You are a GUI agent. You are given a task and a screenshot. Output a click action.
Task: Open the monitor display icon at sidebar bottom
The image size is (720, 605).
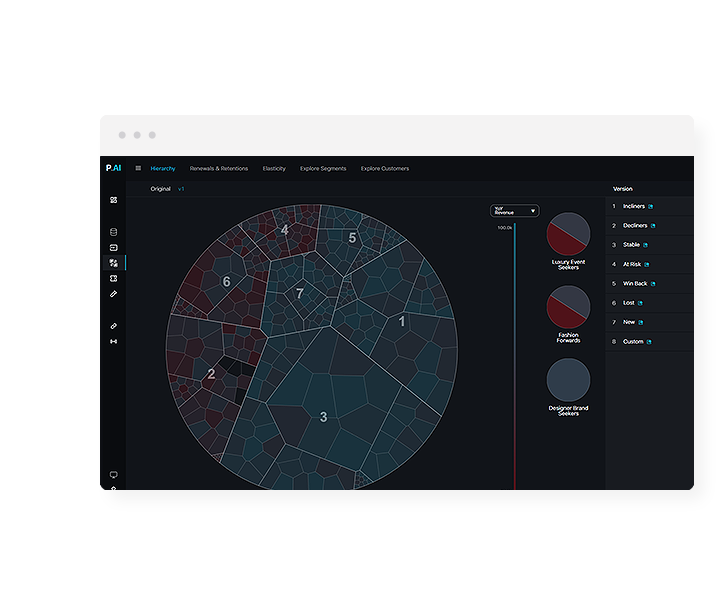[x=113, y=474]
